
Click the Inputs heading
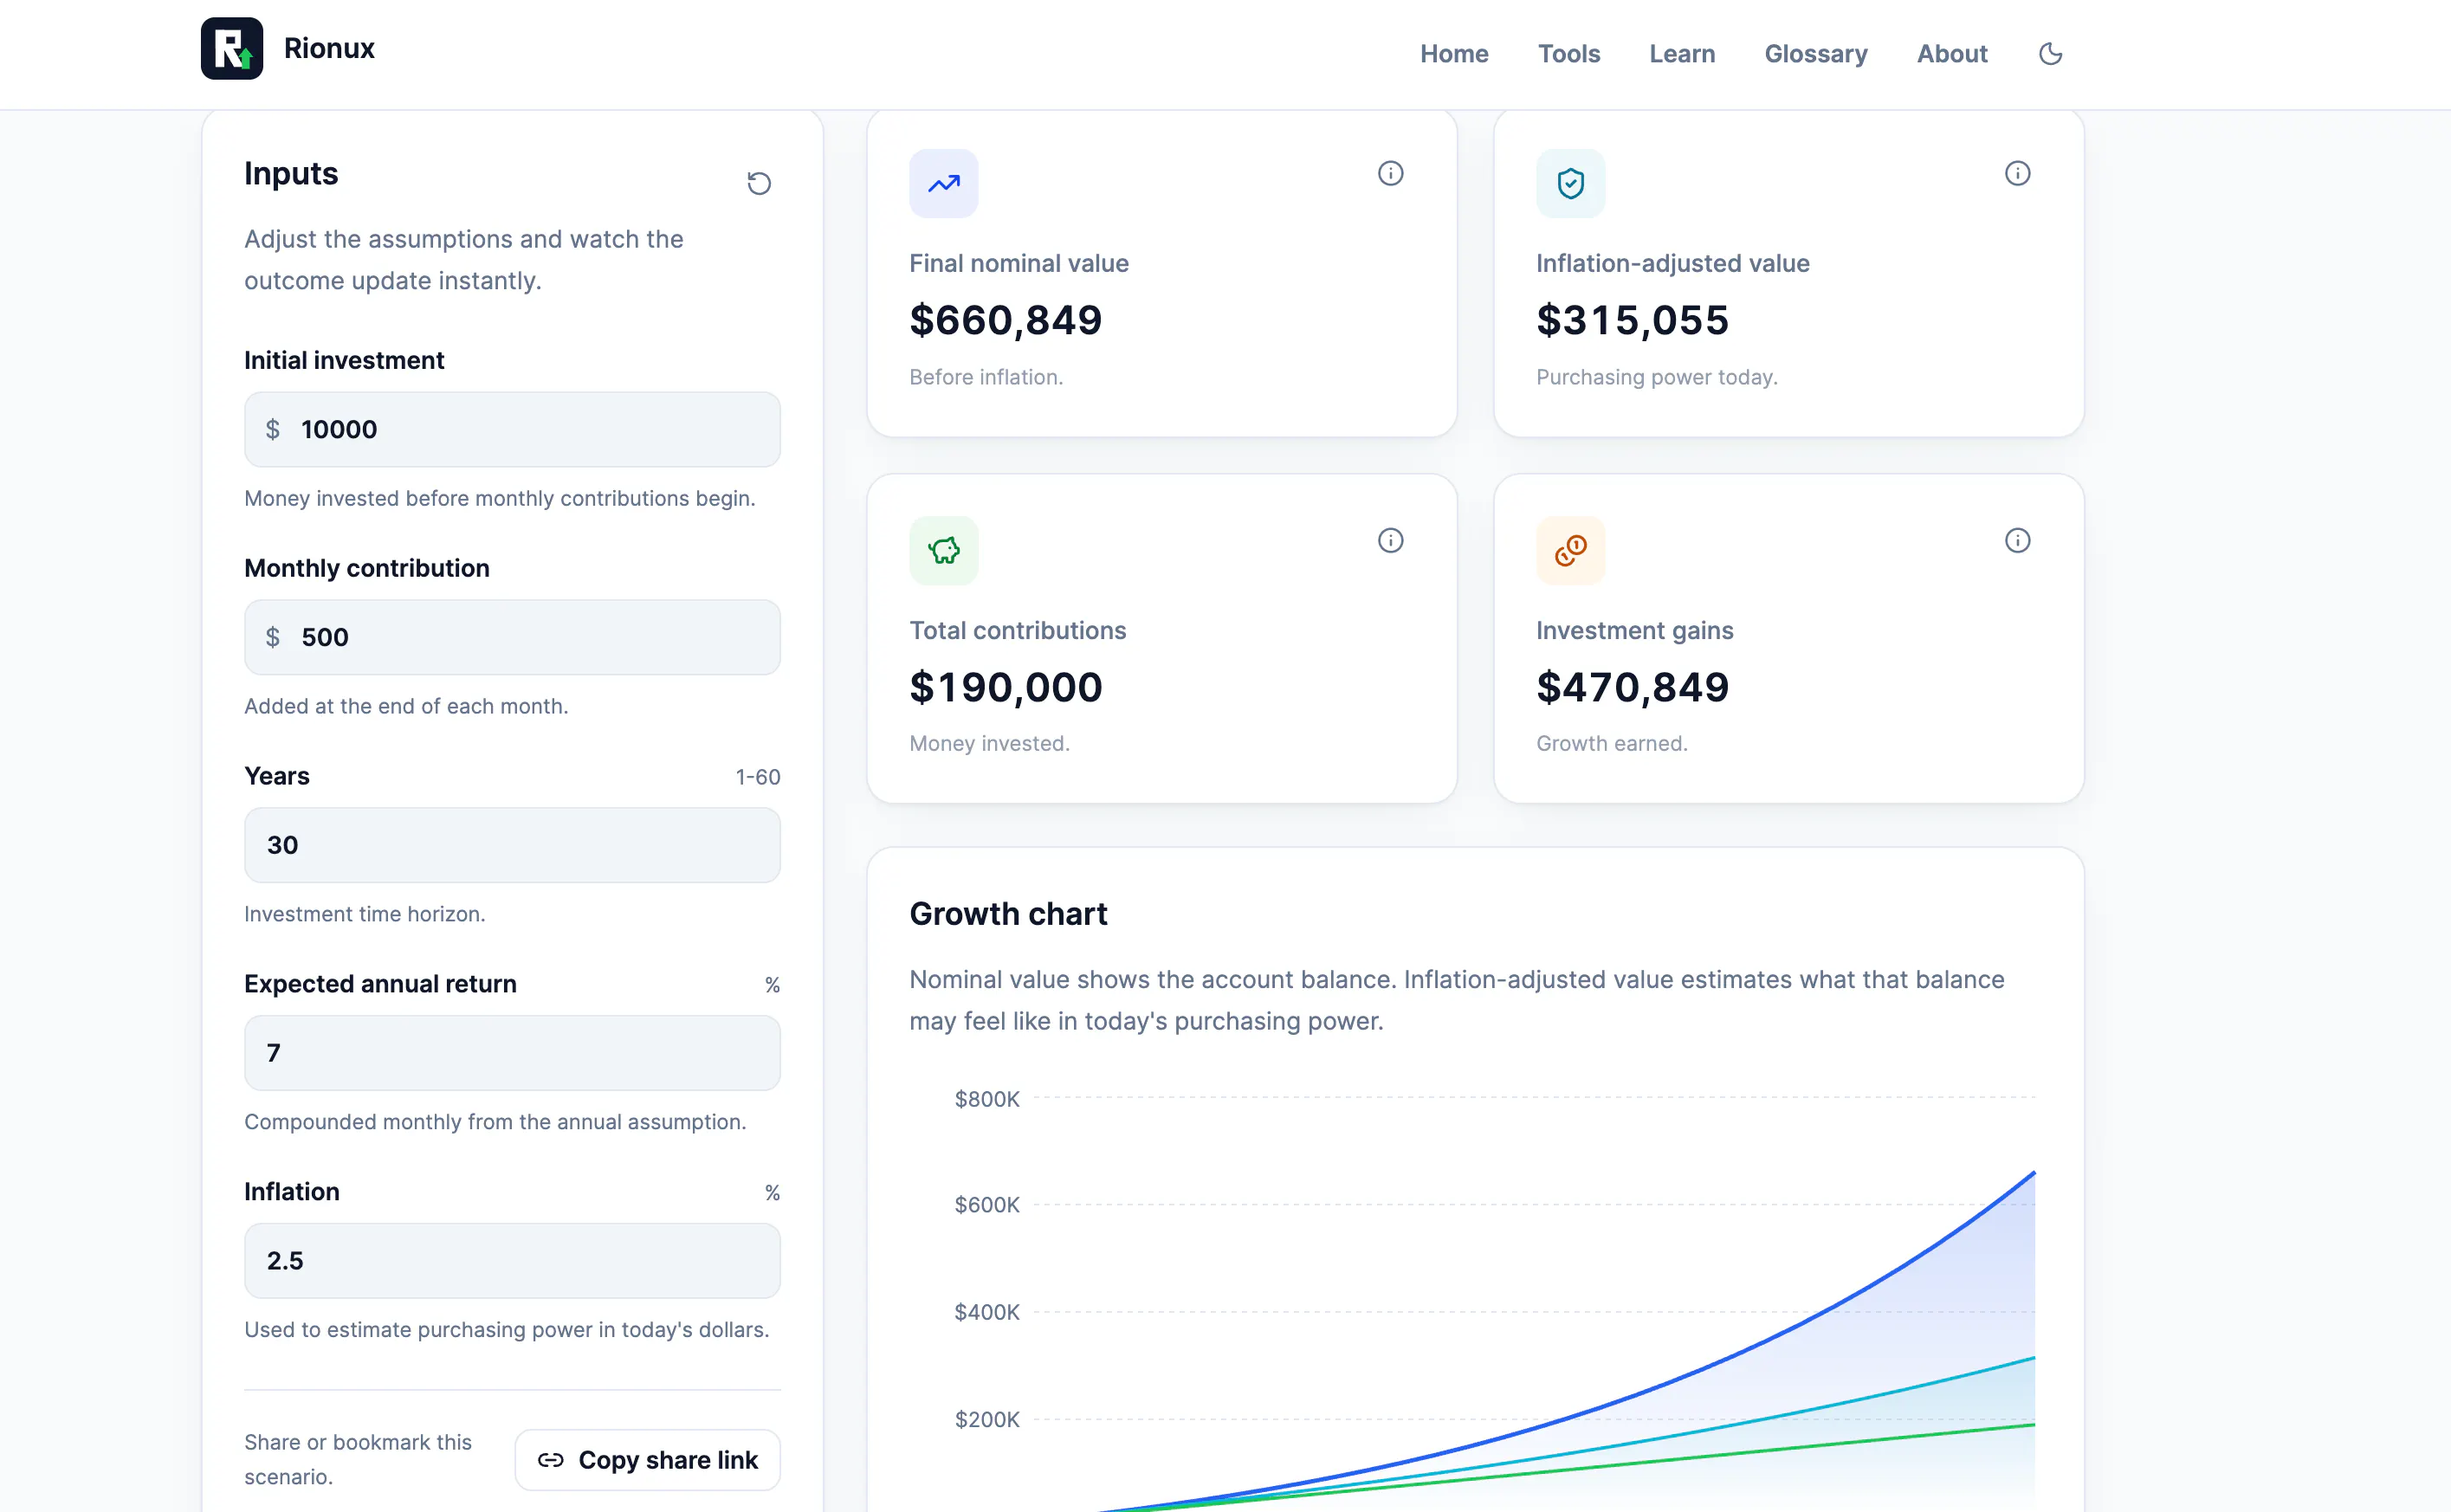click(291, 173)
